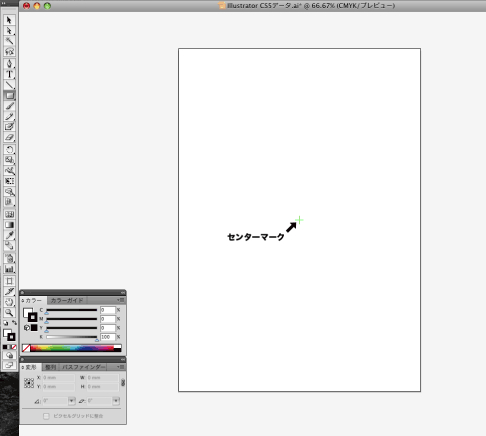Viewport: 486px width, 436px height.
Task: Select the Zoom magnifier tool
Action: click(9, 313)
